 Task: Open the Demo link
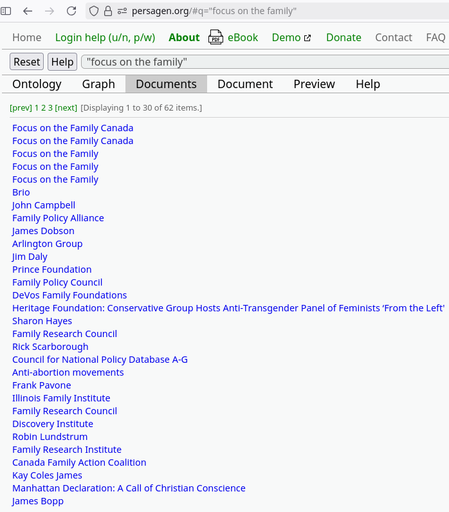click(x=286, y=37)
